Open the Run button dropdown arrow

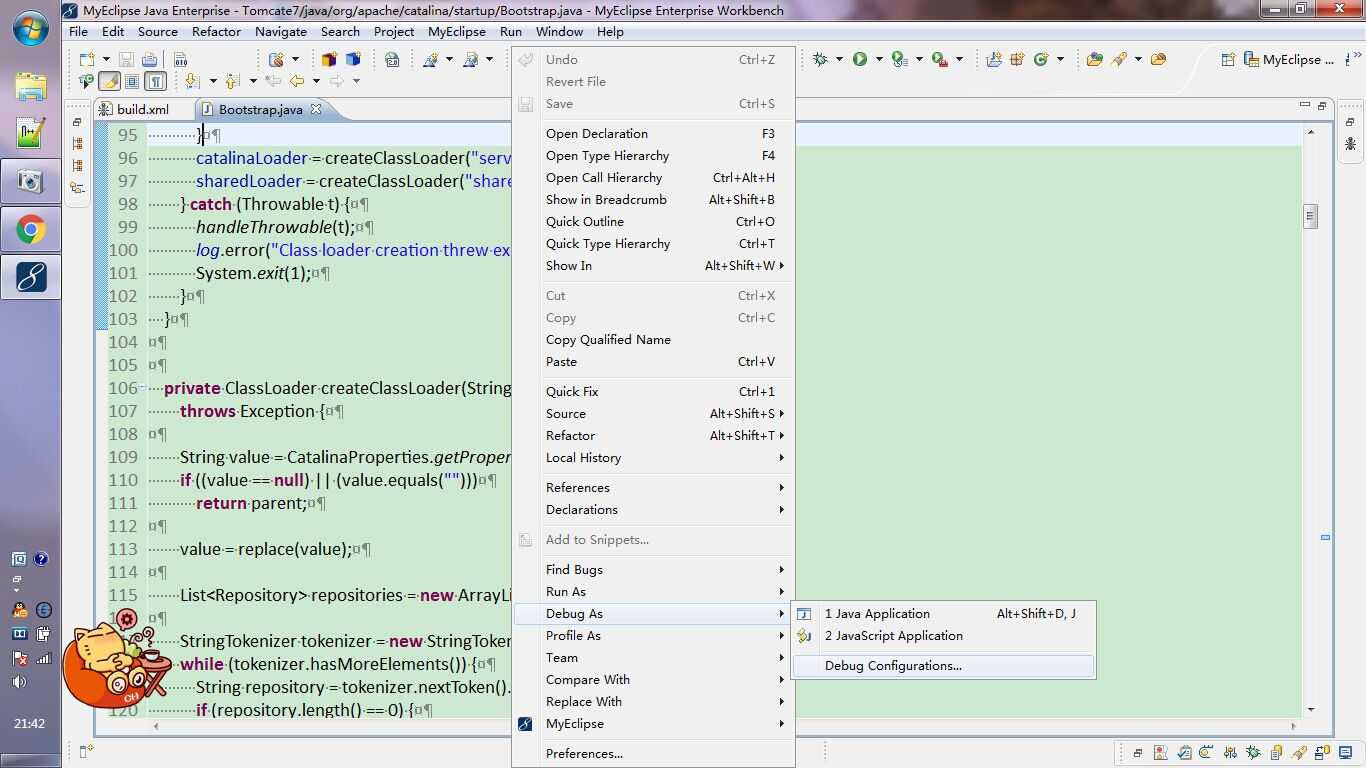click(879, 60)
